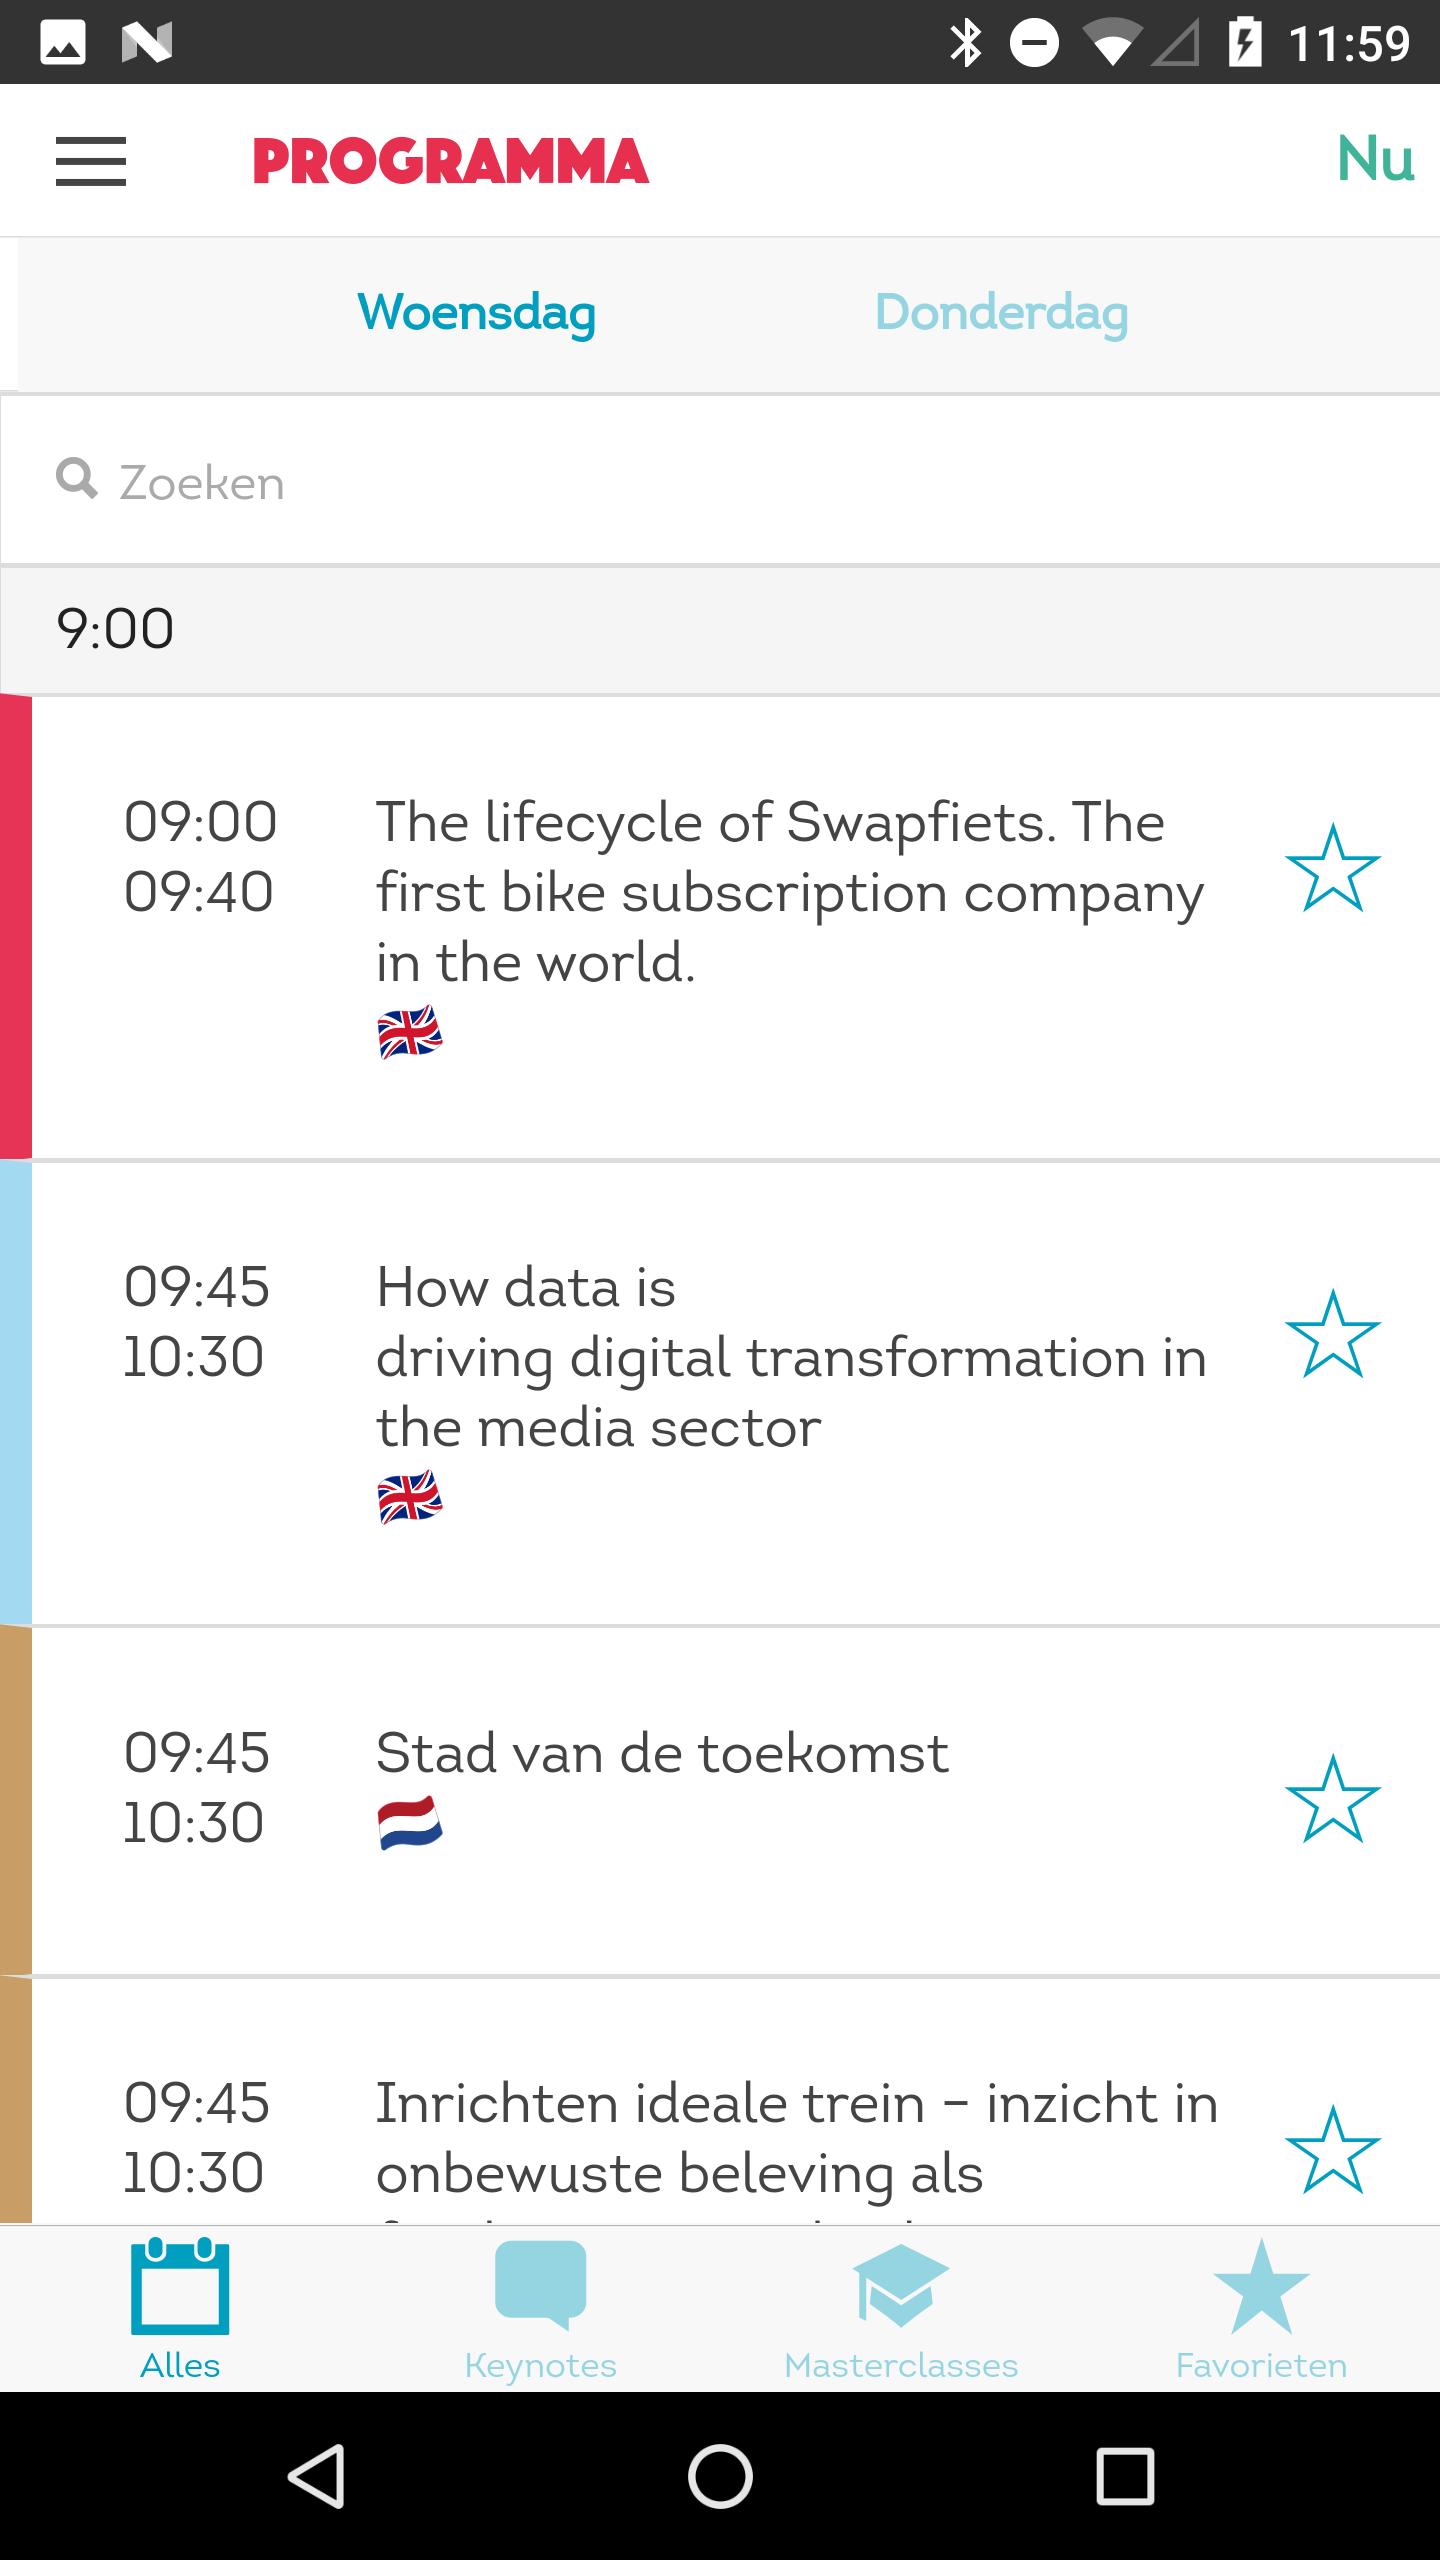This screenshot has width=1440, height=2560.
Task: Switch to the Donderdag tab
Action: pos(1002,314)
